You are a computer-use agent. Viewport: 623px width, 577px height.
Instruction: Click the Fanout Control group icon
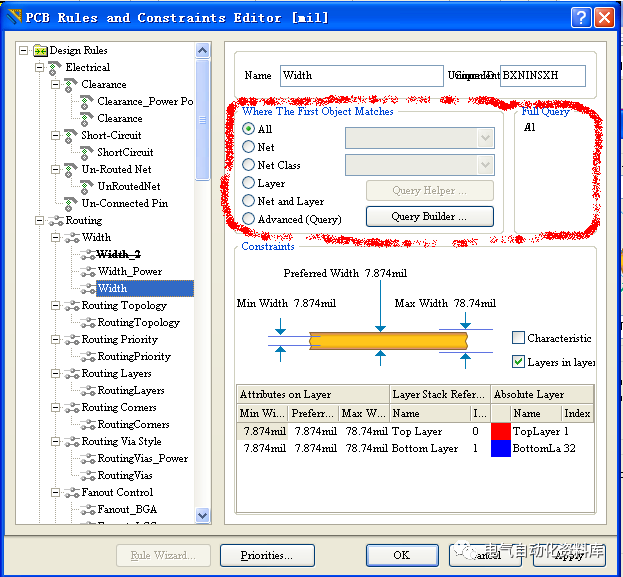click(72, 492)
